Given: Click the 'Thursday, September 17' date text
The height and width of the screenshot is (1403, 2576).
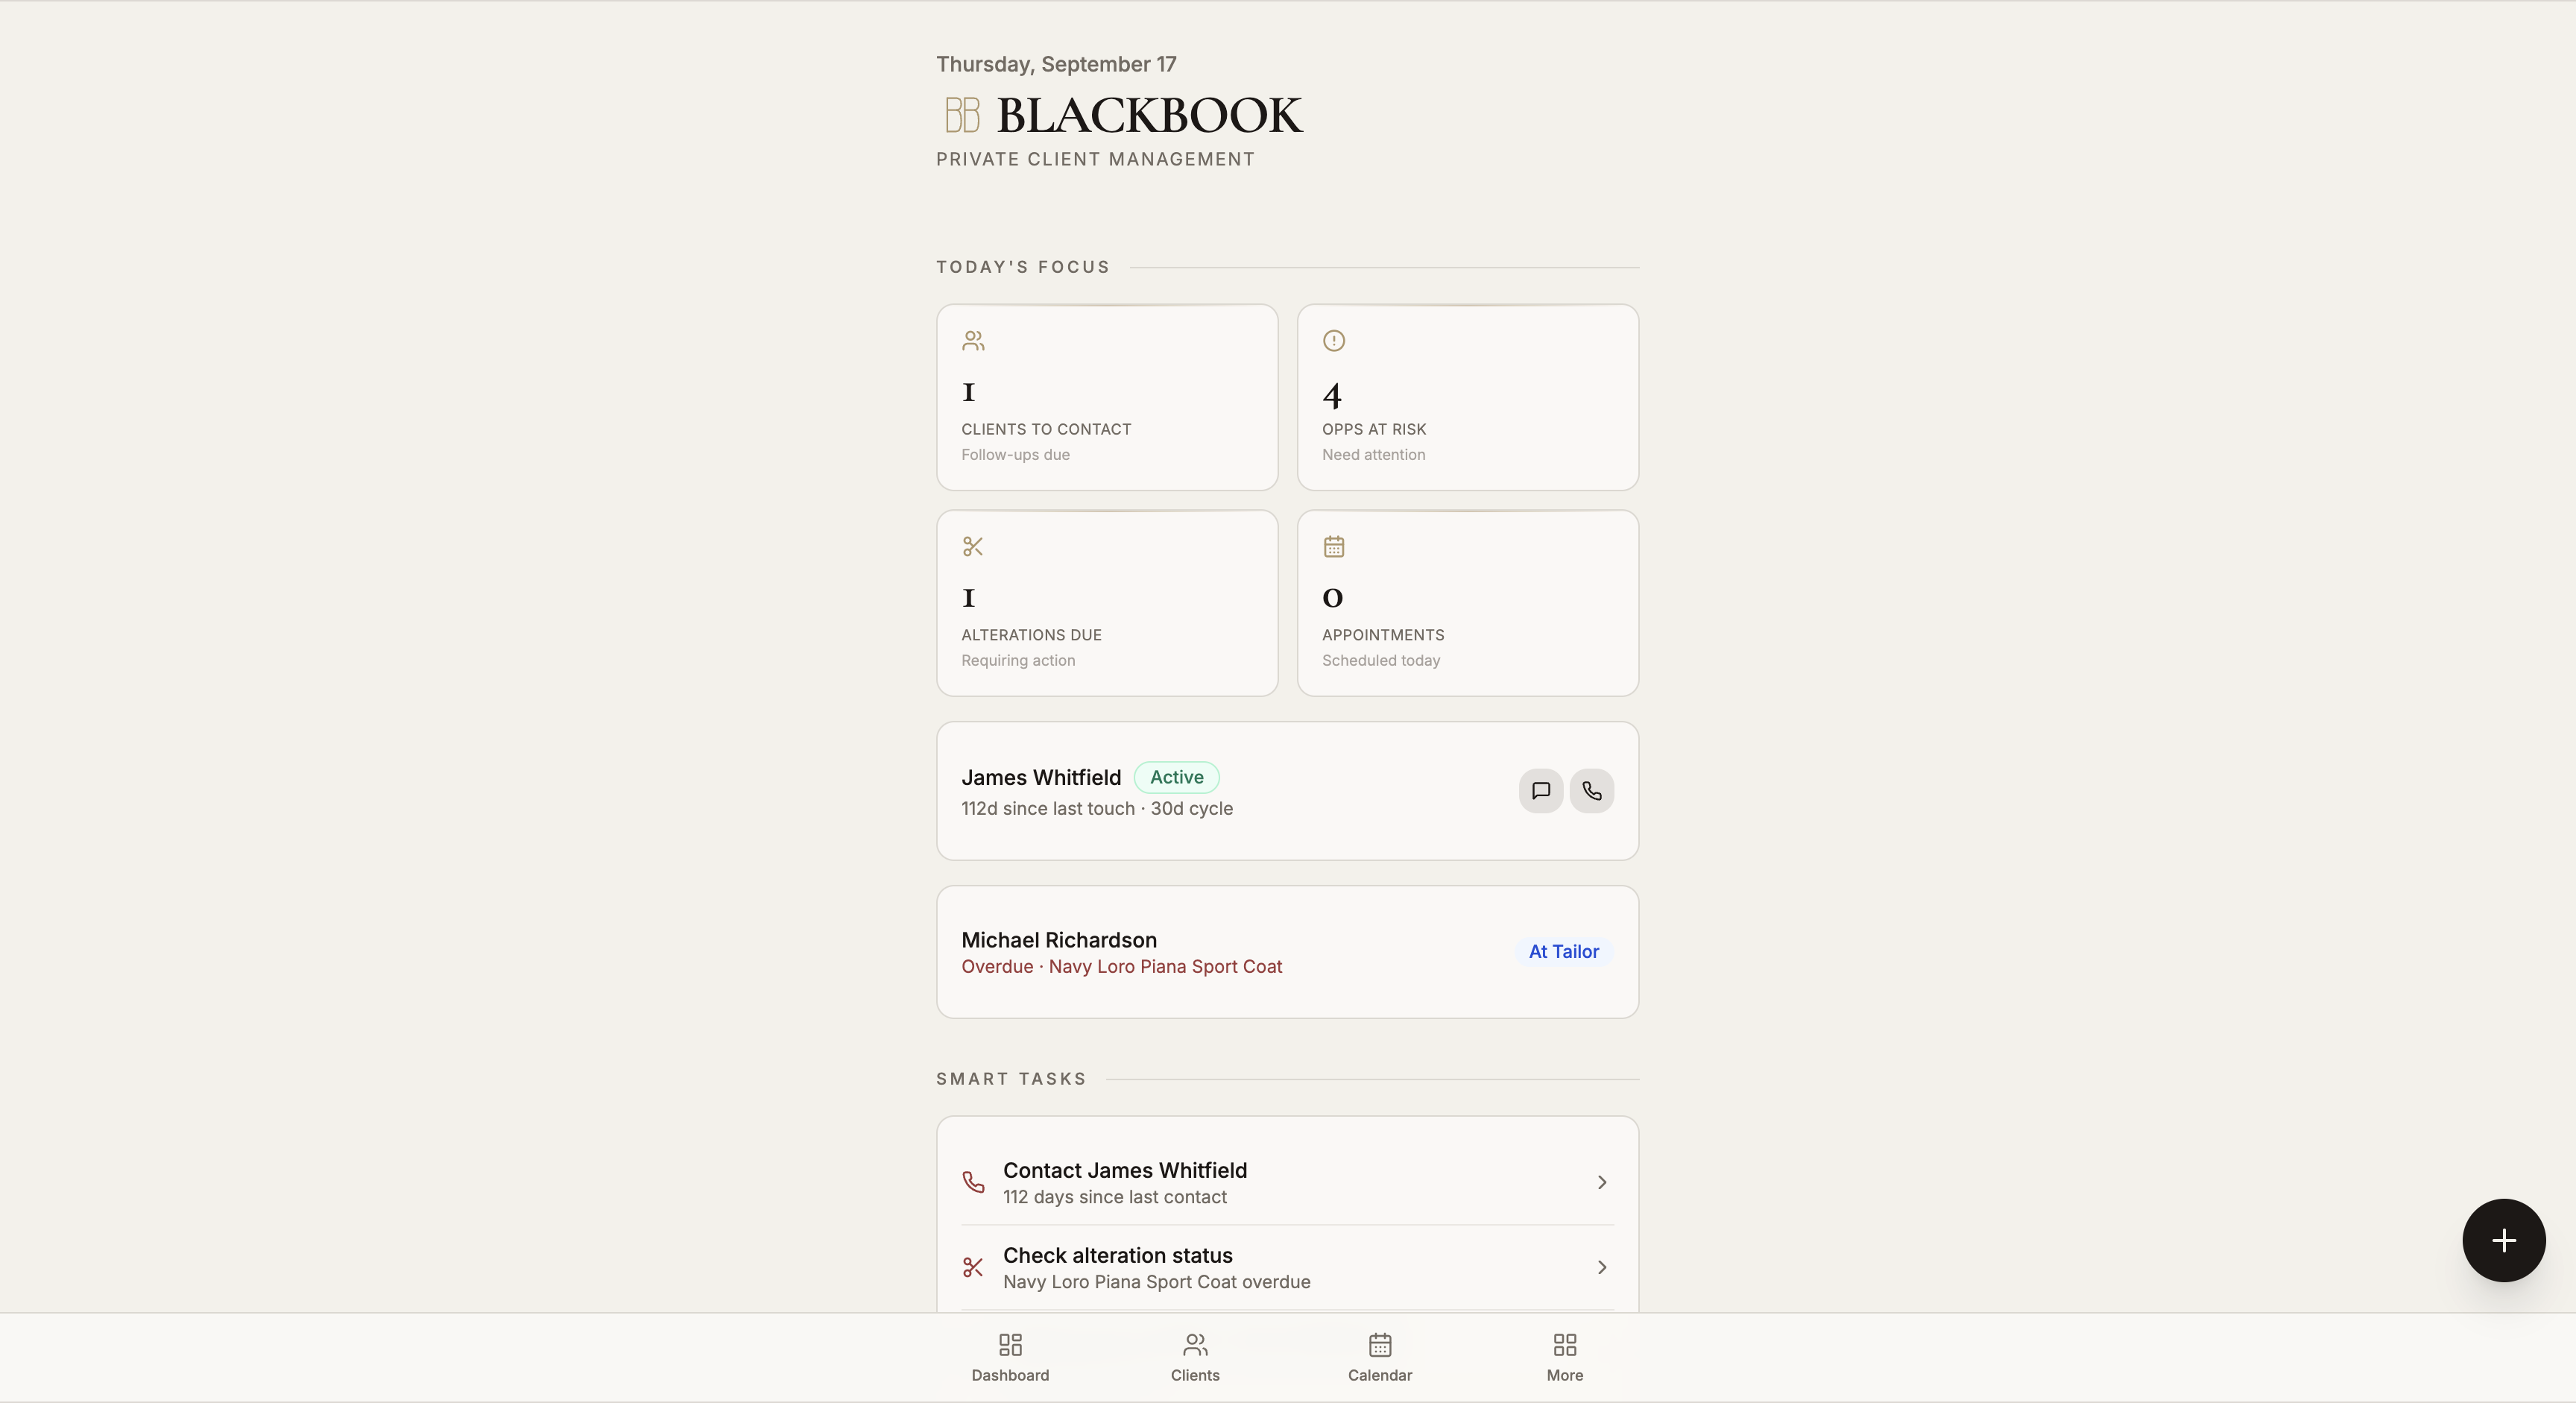Looking at the screenshot, I should click(x=1055, y=64).
